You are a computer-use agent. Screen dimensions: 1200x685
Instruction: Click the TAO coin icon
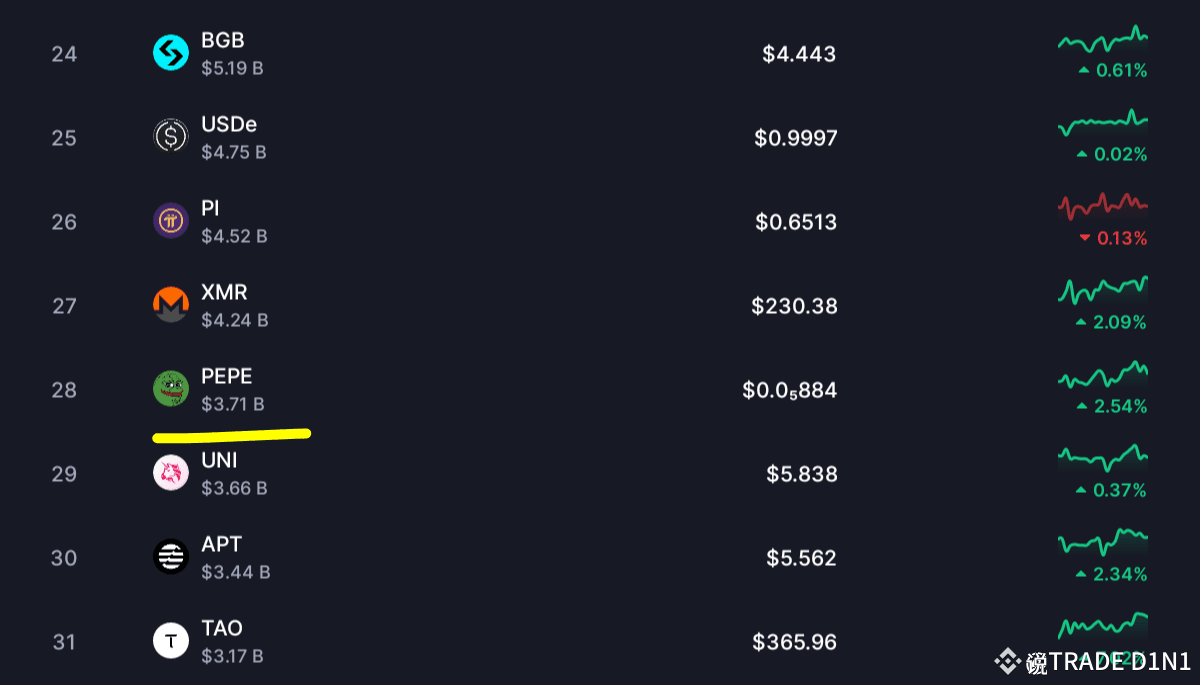pyautogui.click(x=171, y=640)
